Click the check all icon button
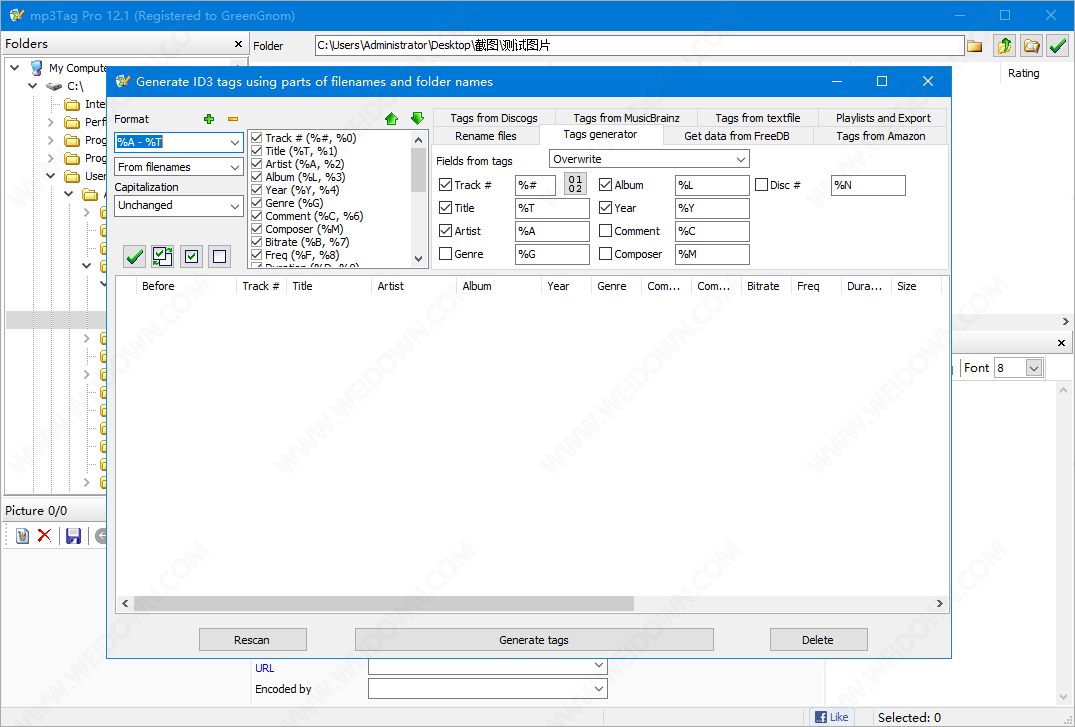This screenshot has height=727, width=1075. 191,257
